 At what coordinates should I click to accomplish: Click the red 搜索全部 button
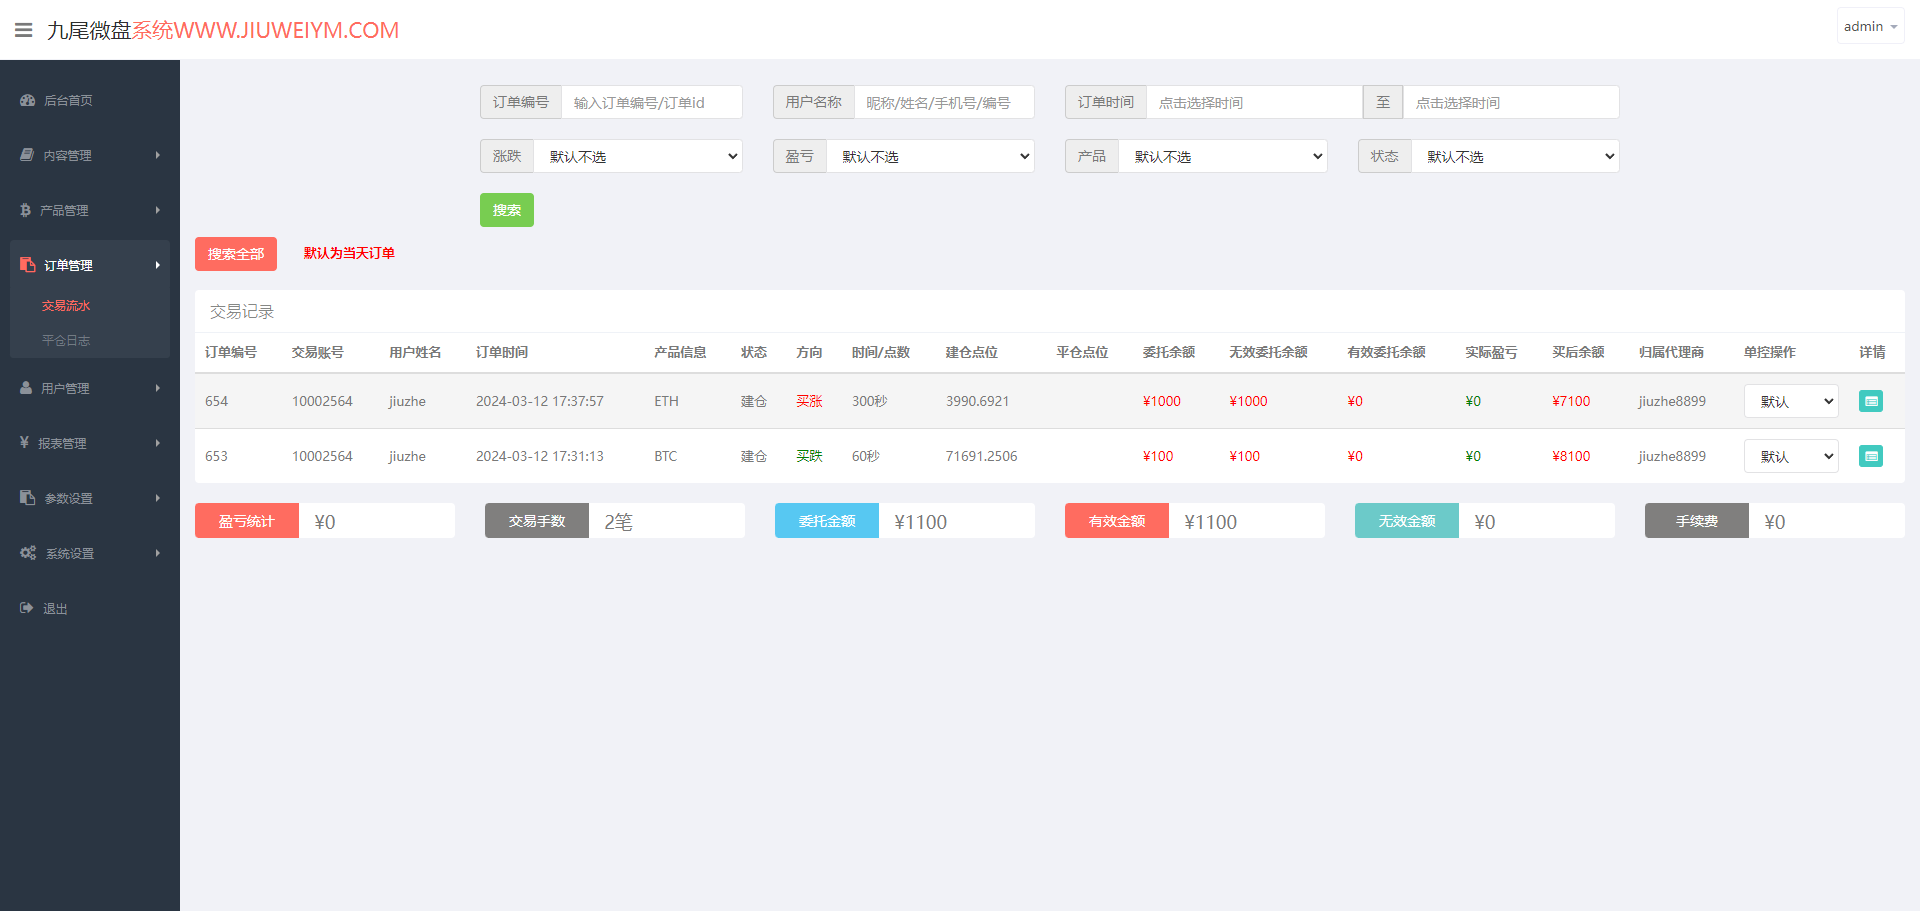point(236,254)
